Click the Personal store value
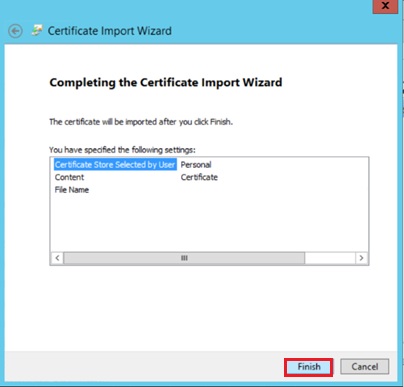 click(196, 165)
